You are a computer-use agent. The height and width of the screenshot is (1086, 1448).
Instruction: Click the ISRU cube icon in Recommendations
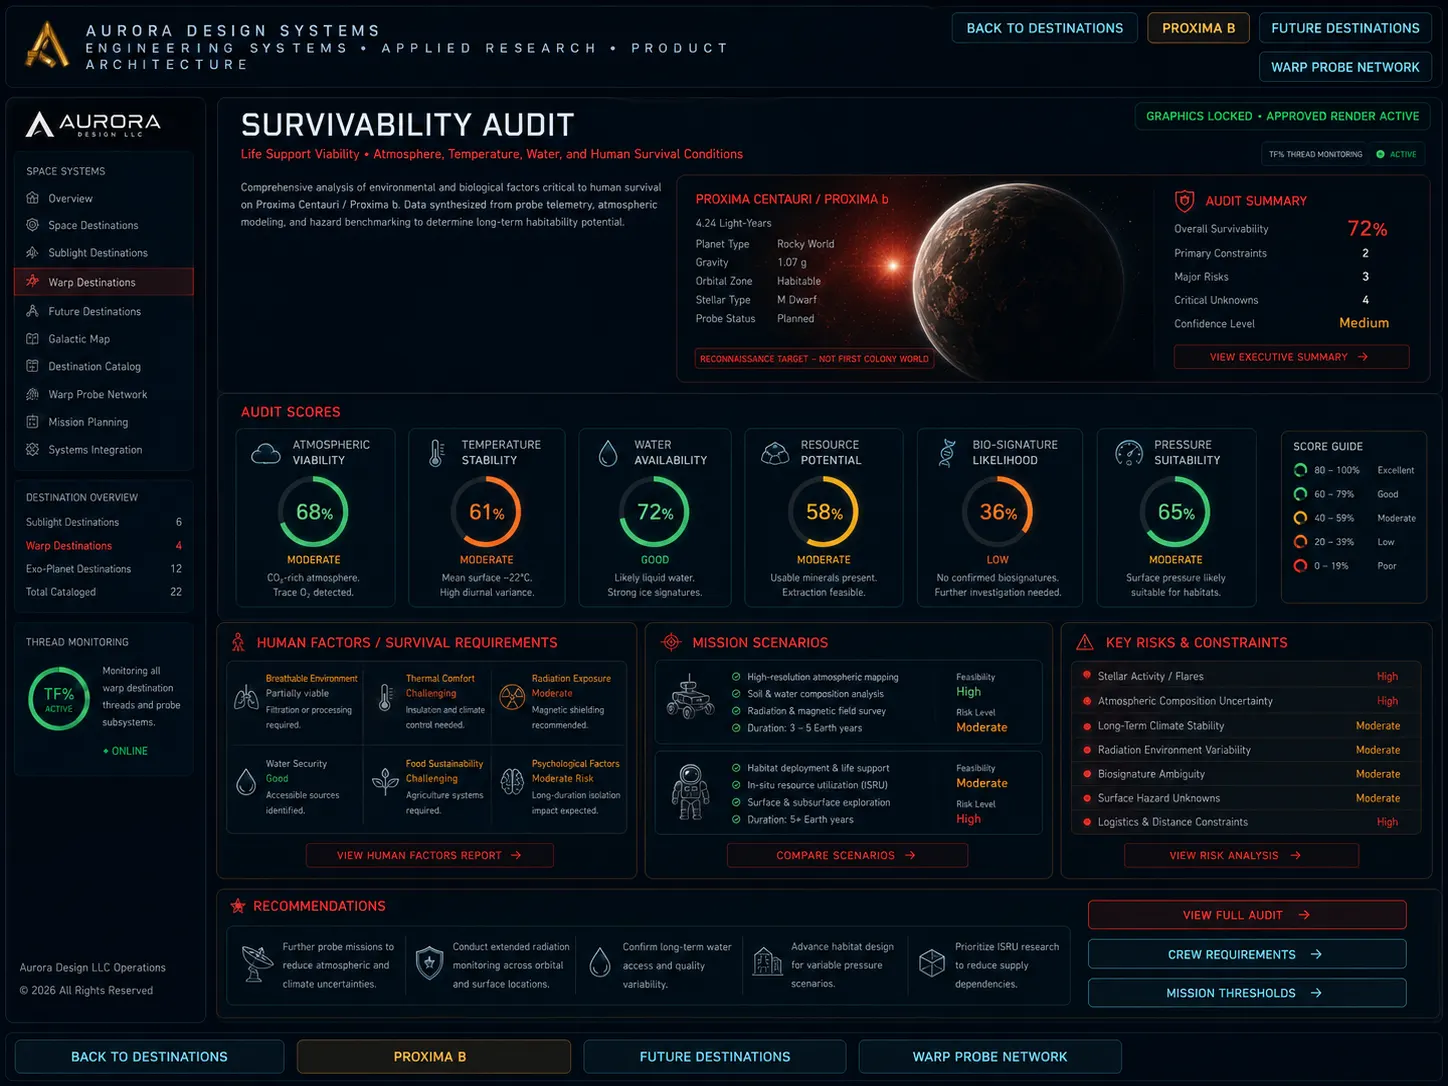(x=932, y=963)
